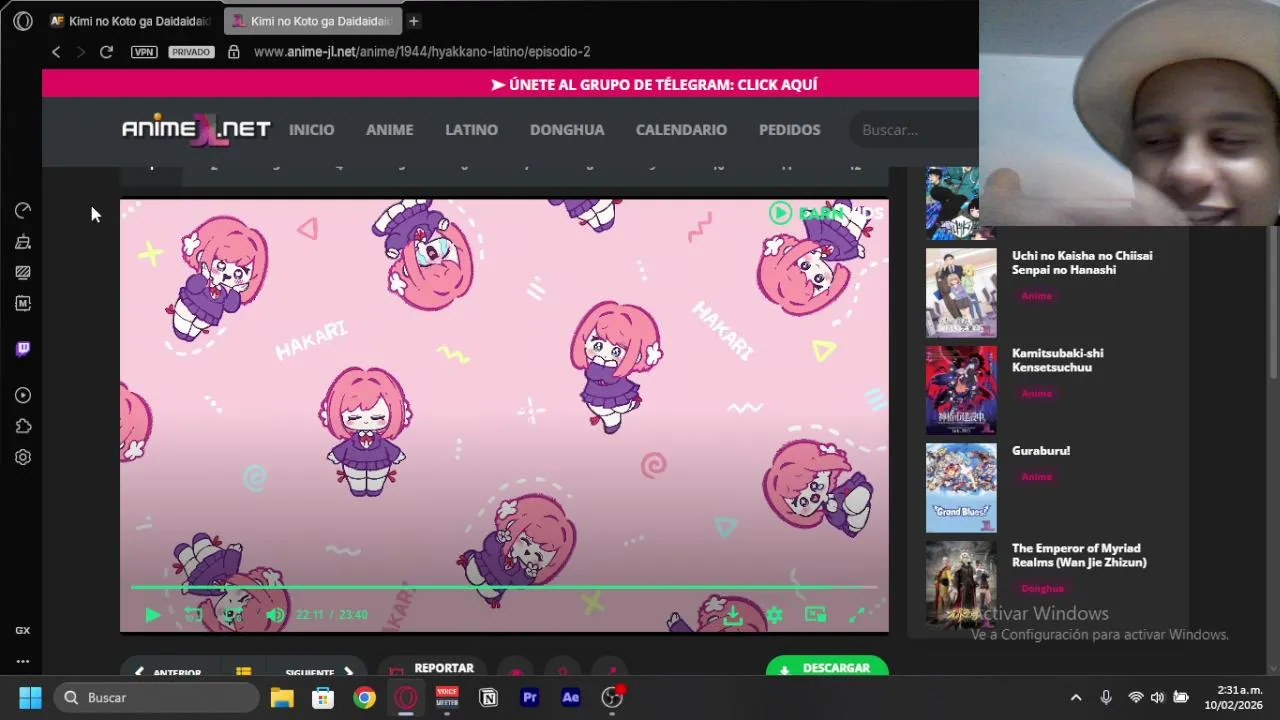1280x720 pixels.
Task: Open PEDIDOS in site navigation
Action: point(789,130)
